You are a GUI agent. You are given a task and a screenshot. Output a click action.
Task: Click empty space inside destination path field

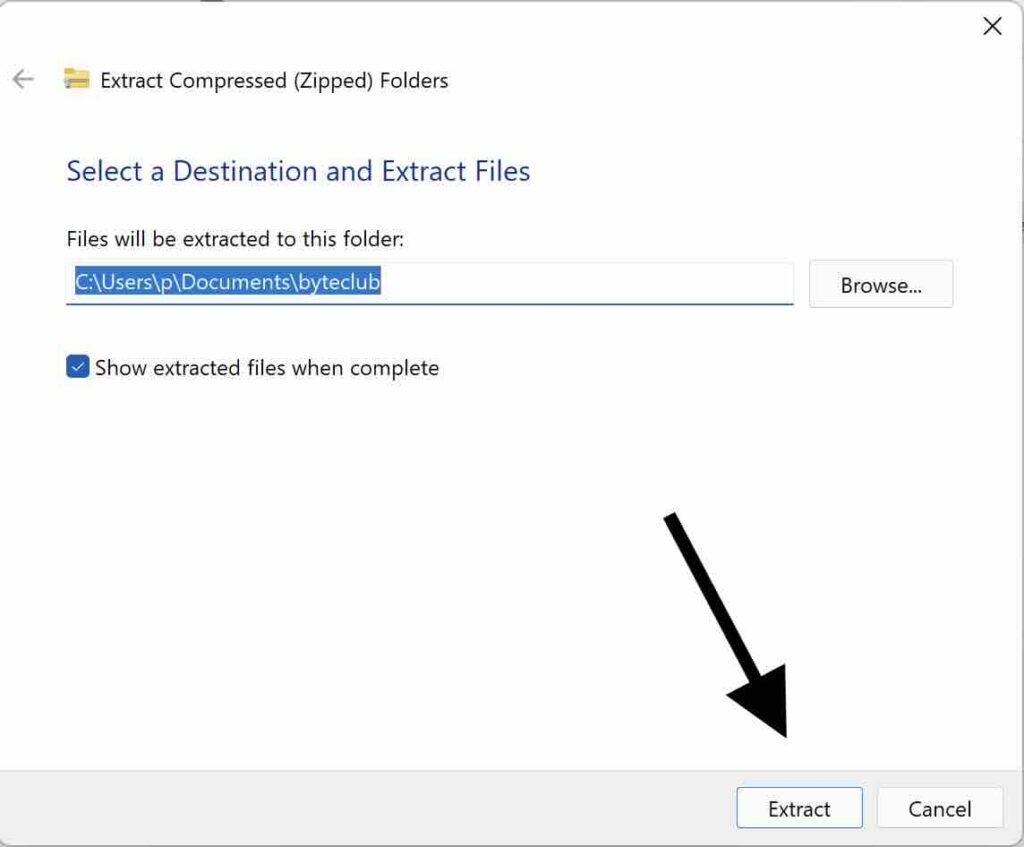coord(590,283)
